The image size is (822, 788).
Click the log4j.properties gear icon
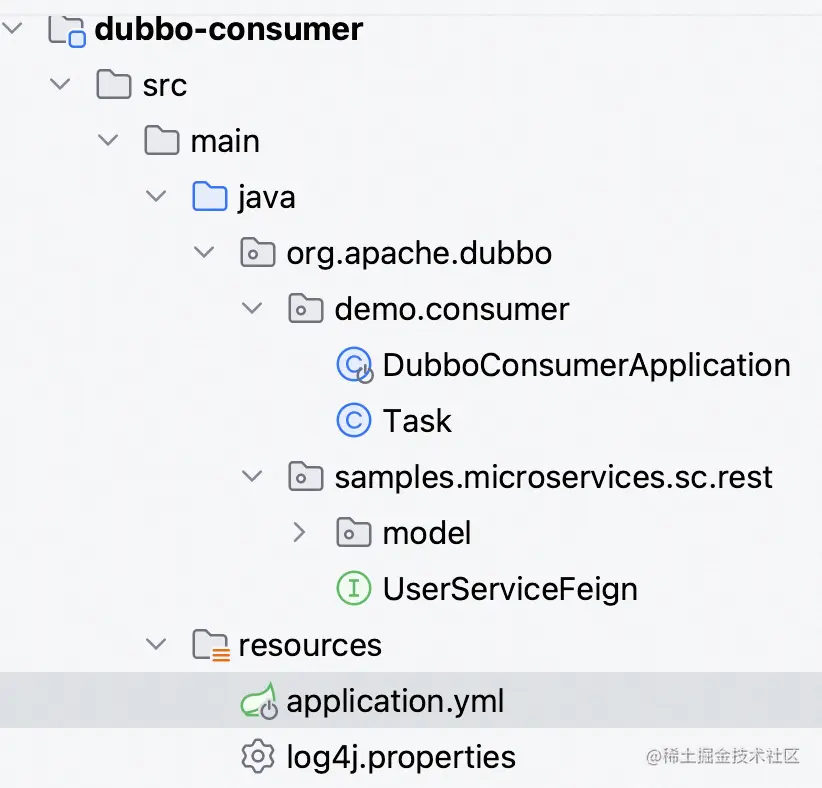click(x=258, y=757)
